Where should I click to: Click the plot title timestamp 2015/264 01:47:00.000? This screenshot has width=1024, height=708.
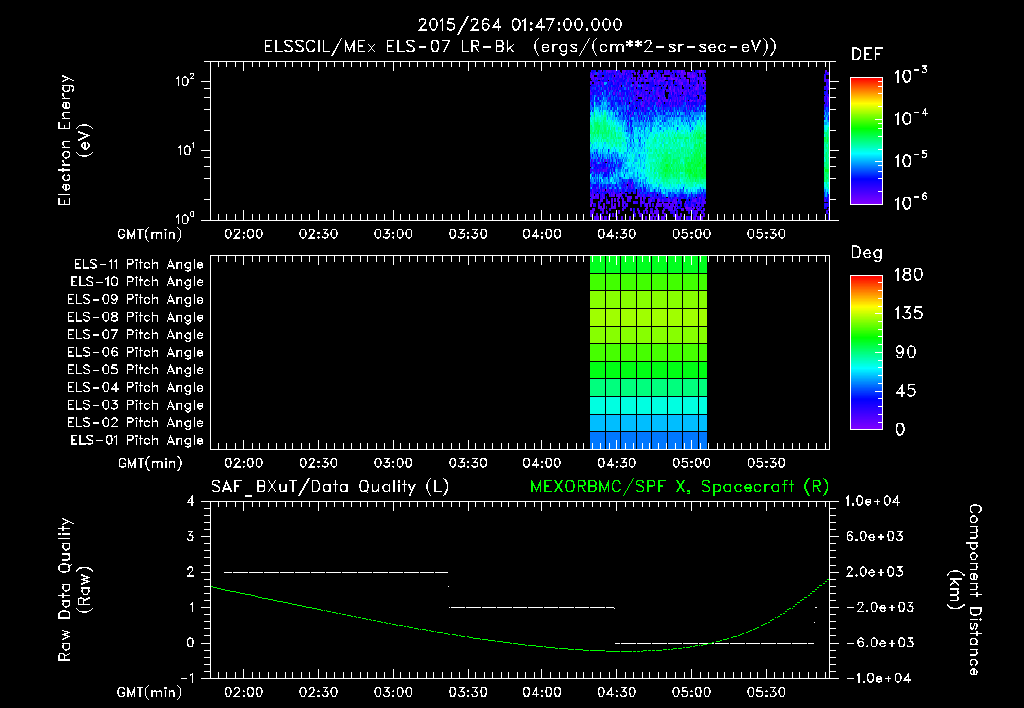coord(520,25)
